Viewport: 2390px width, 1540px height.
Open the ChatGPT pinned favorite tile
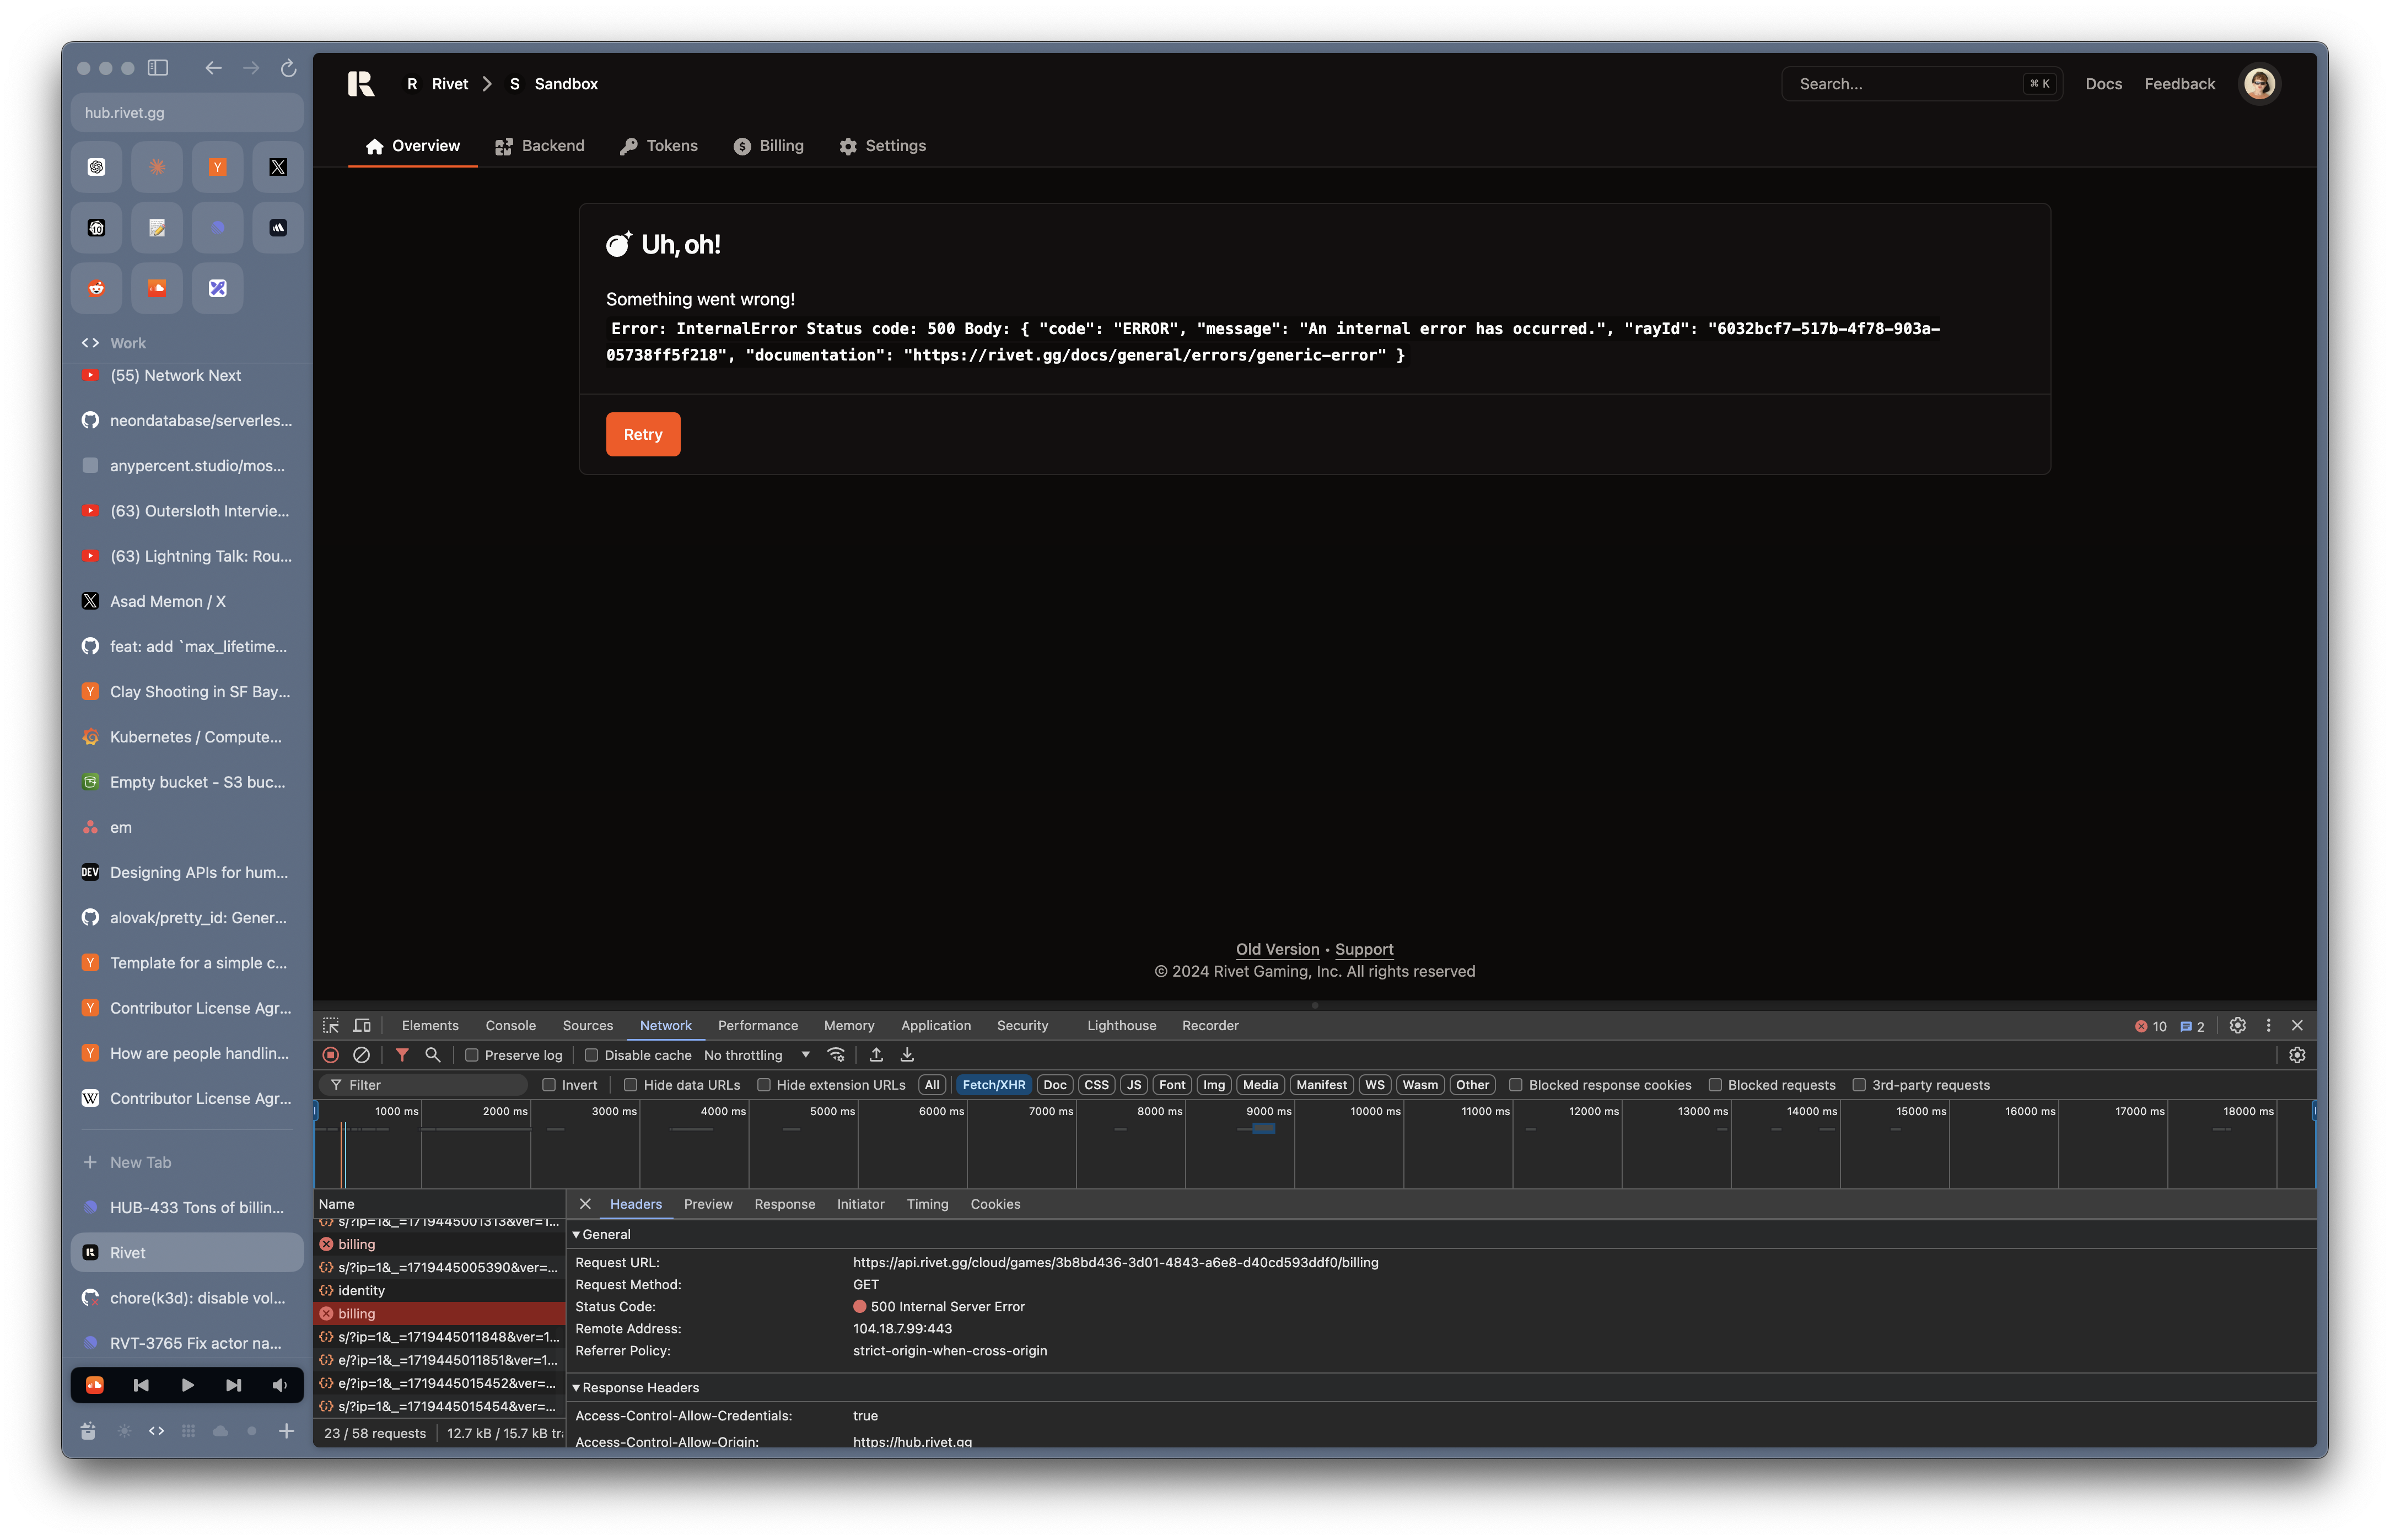(x=96, y=167)
